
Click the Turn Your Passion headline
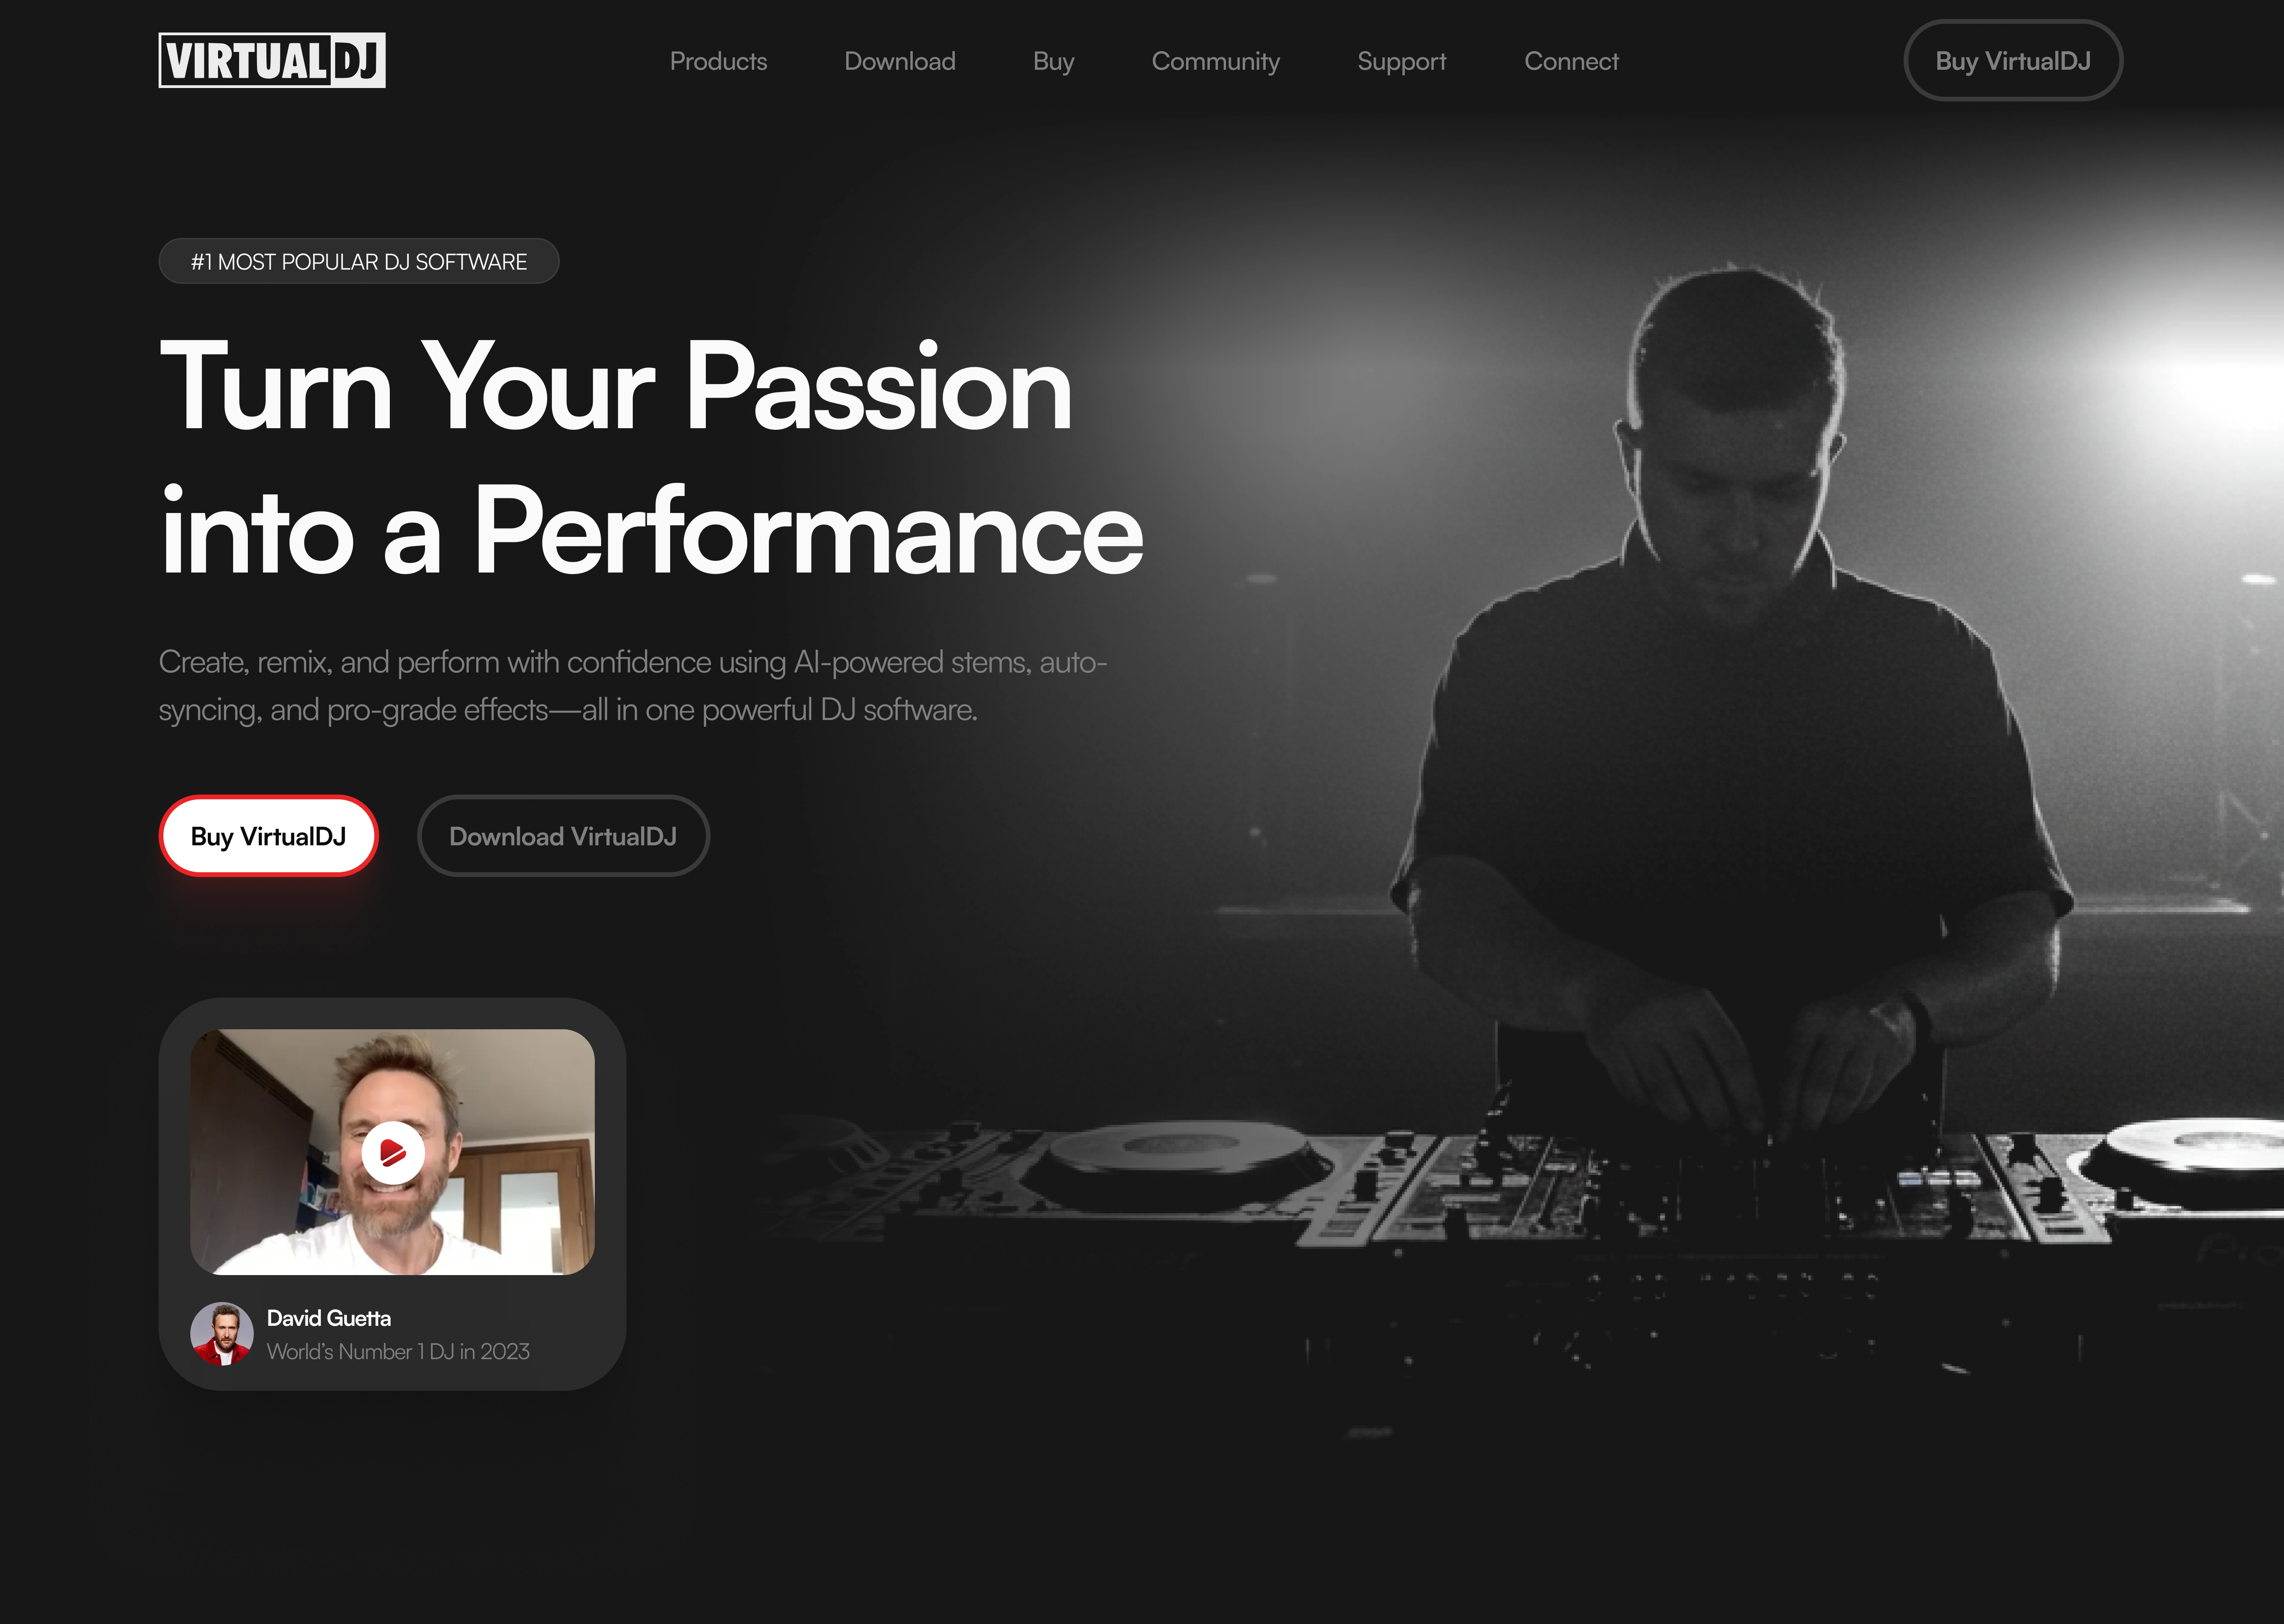tap(651, 458)
